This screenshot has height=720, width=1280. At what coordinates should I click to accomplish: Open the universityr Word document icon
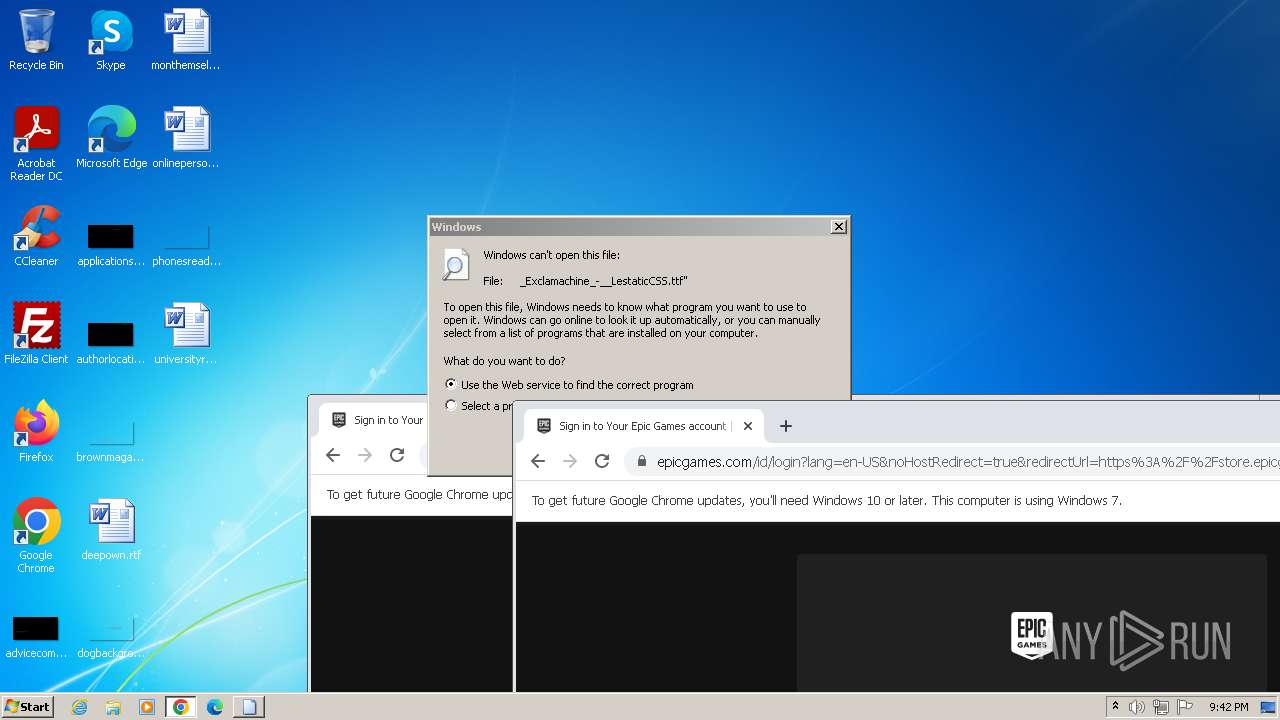(186, 334)
